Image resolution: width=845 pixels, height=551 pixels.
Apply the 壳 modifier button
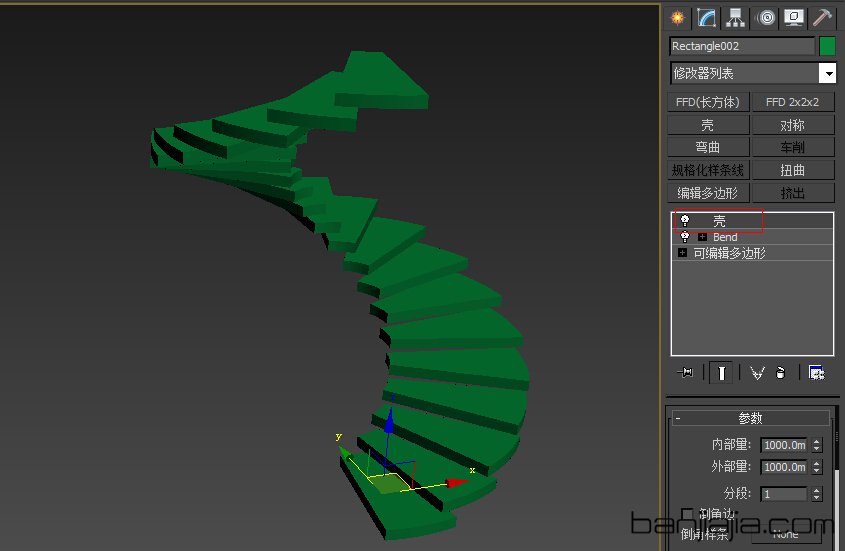(x=708, y=125)
